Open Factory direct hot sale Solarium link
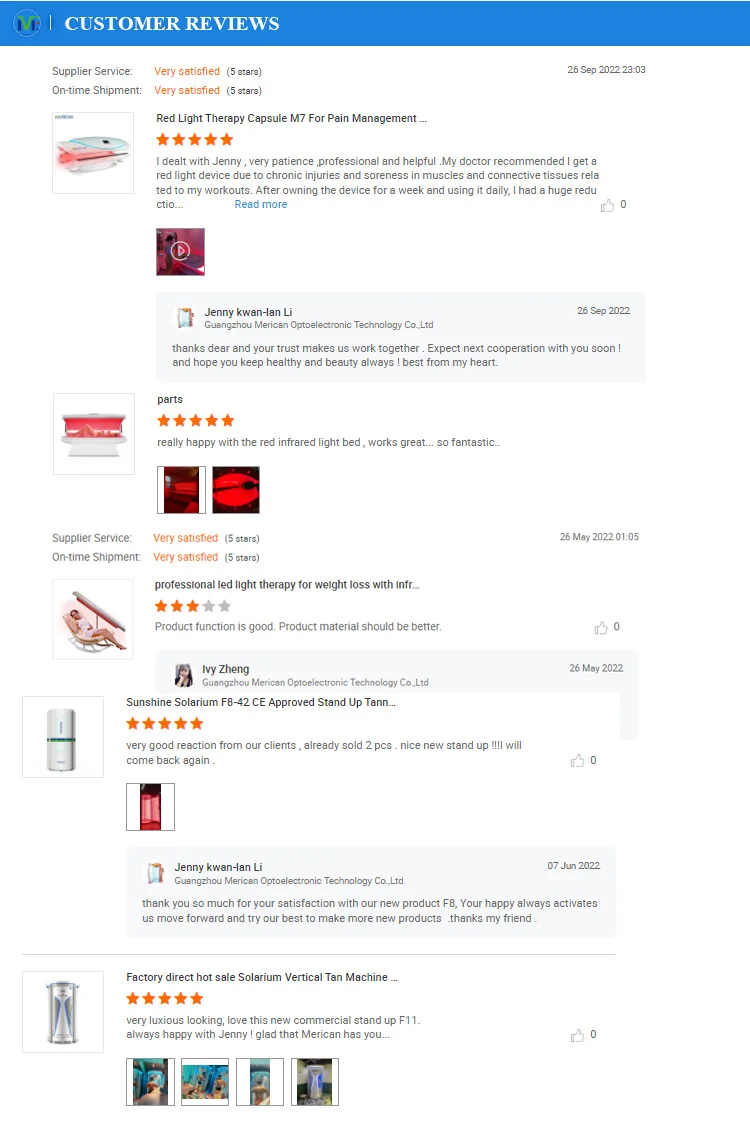 click(262, 977)
